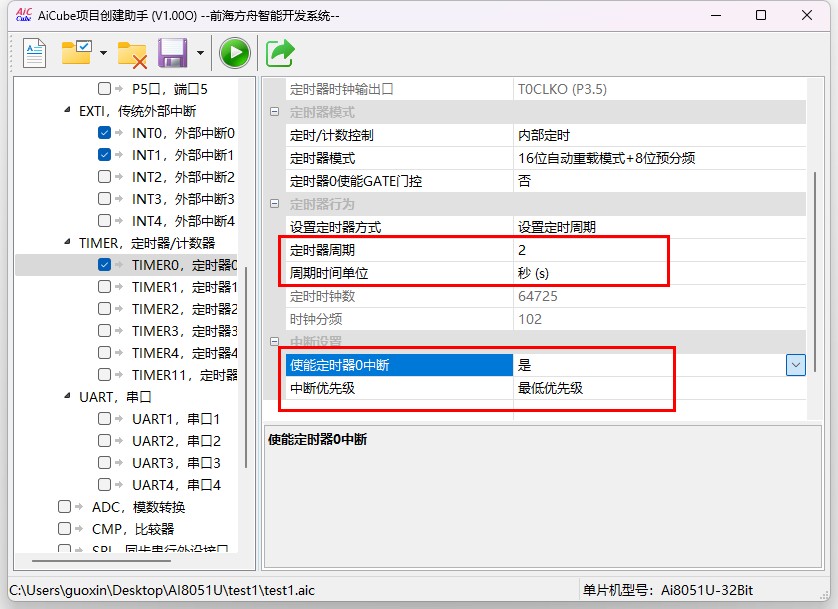The width and height of the screenshot is (838, 609).
Task: Minimize the AiCube window
Action: coord(716,15)
